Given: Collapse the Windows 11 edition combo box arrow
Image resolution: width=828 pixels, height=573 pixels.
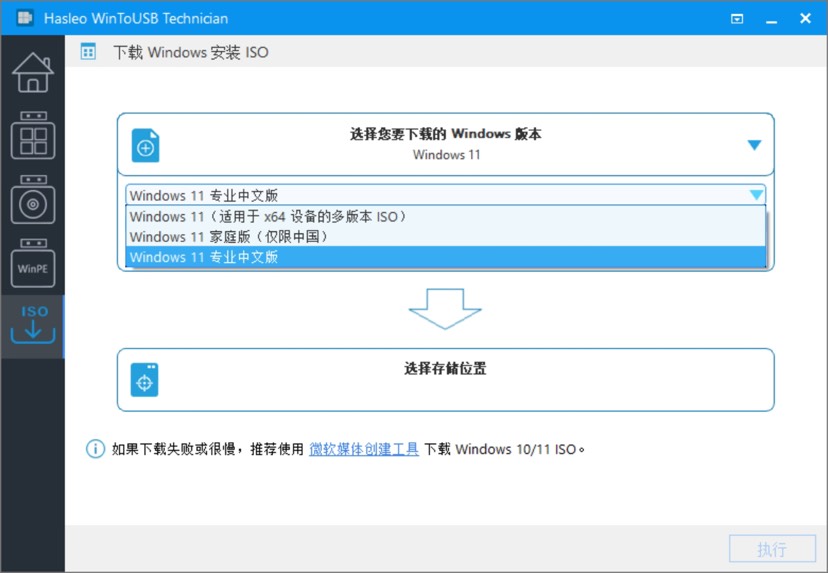Looking at the screenshot, I should [756, 195].
